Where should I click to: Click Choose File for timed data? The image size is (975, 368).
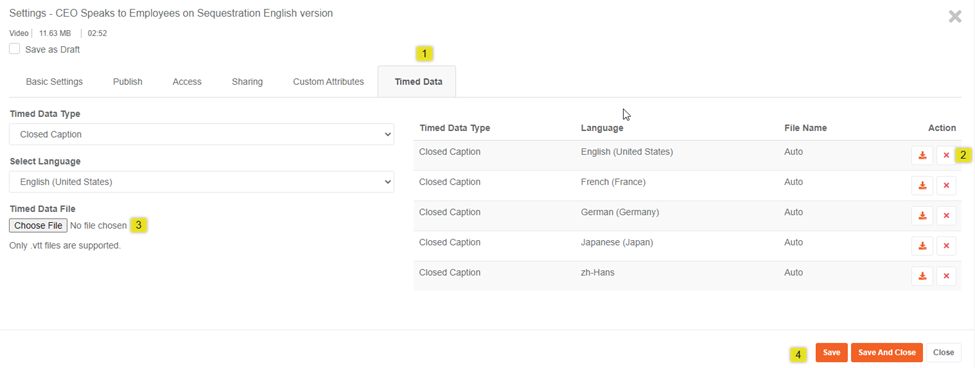pyautogui.click(x=39, y=225)
